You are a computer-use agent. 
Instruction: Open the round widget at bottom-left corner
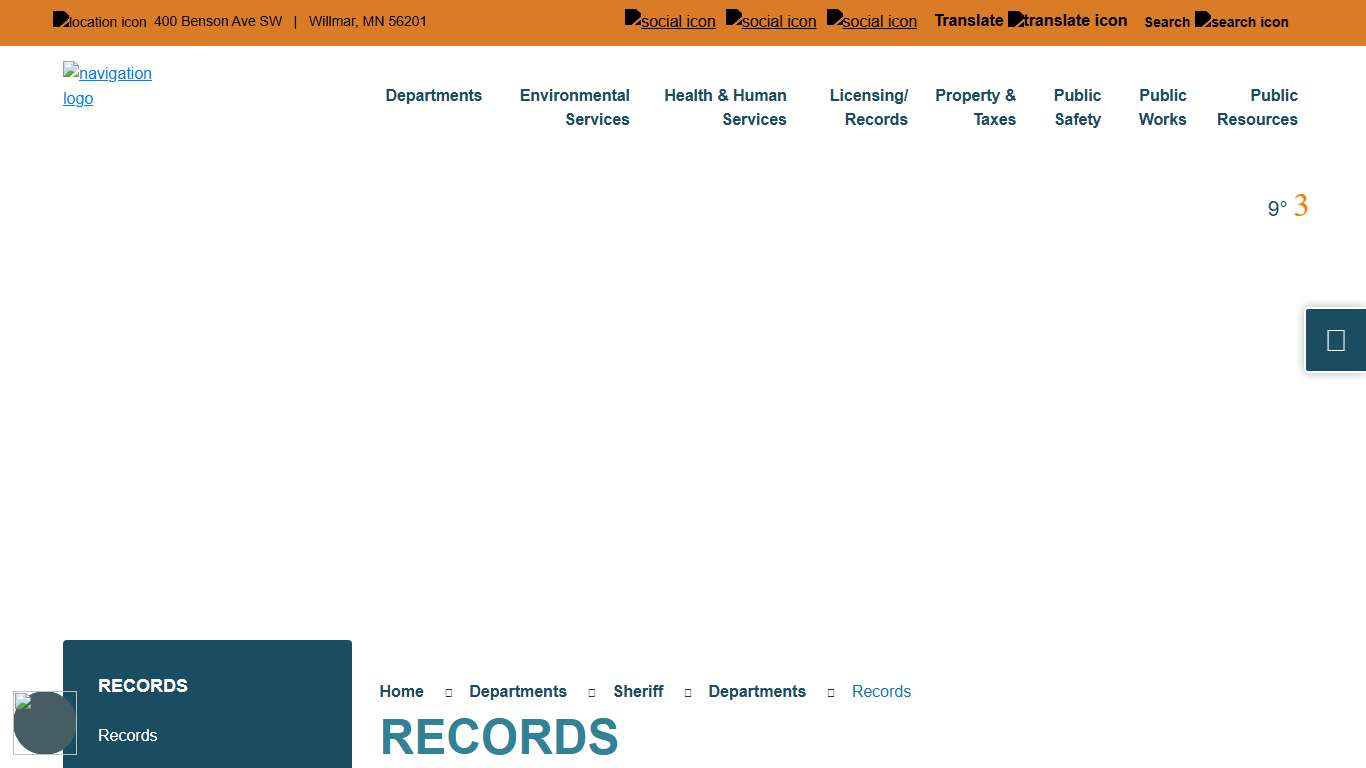tap(45, 722)
